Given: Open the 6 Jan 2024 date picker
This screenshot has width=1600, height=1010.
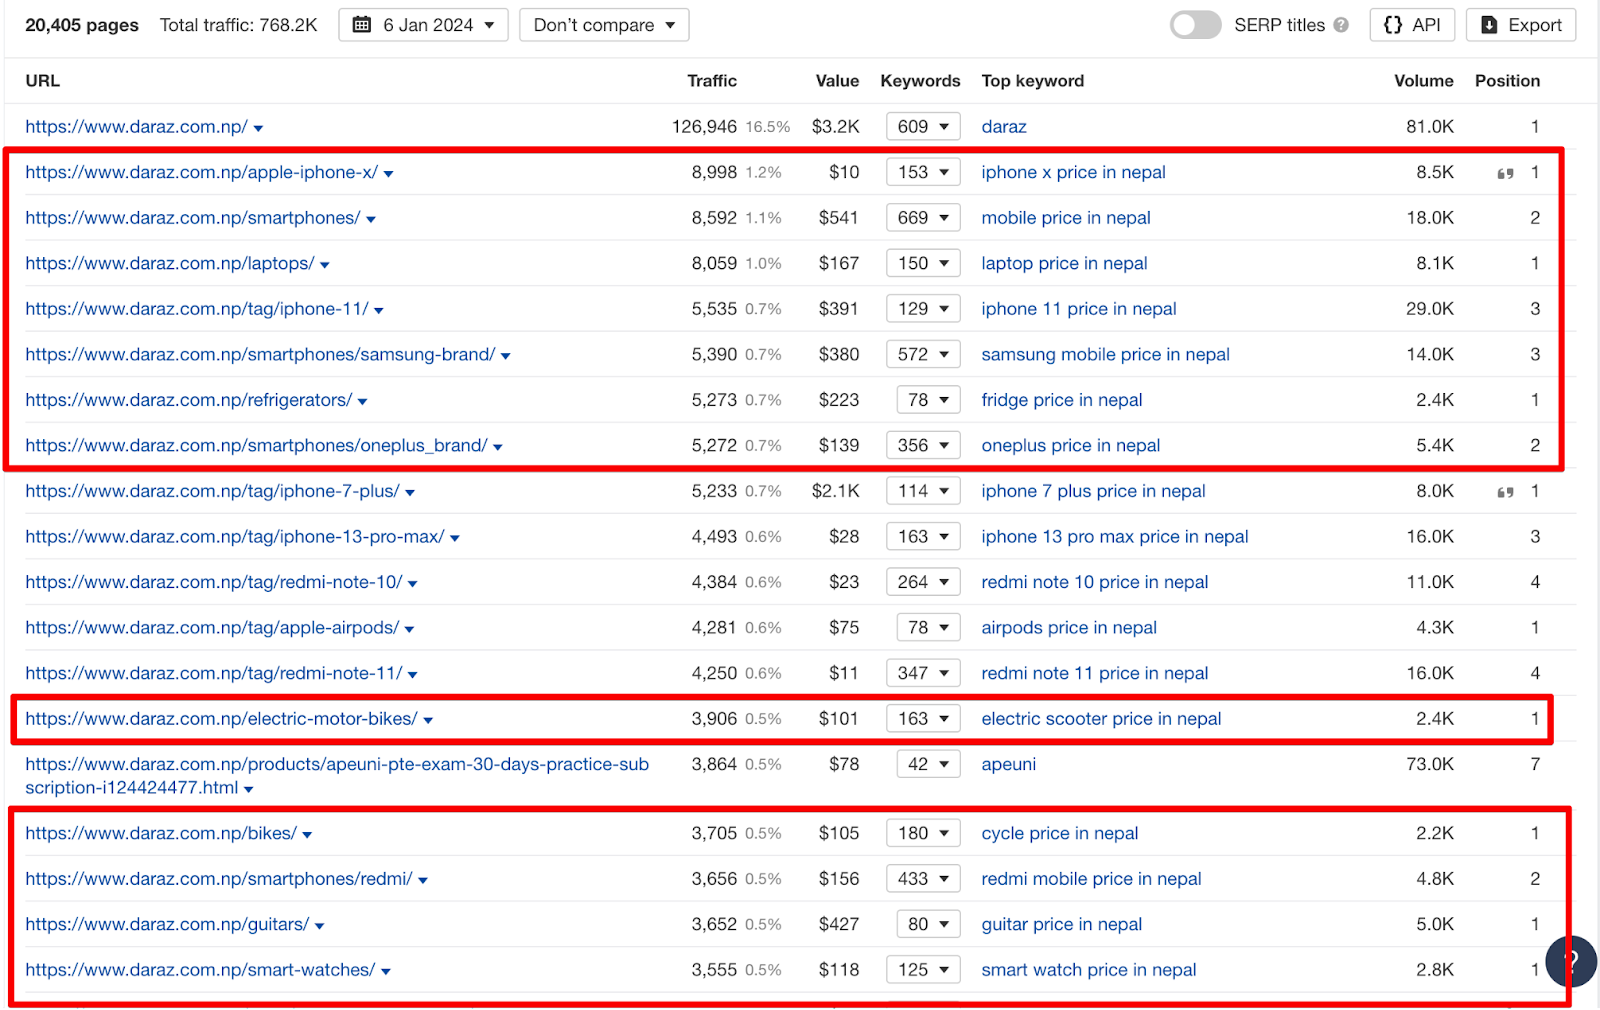Looking at the screenshot, I should [423, 25].
